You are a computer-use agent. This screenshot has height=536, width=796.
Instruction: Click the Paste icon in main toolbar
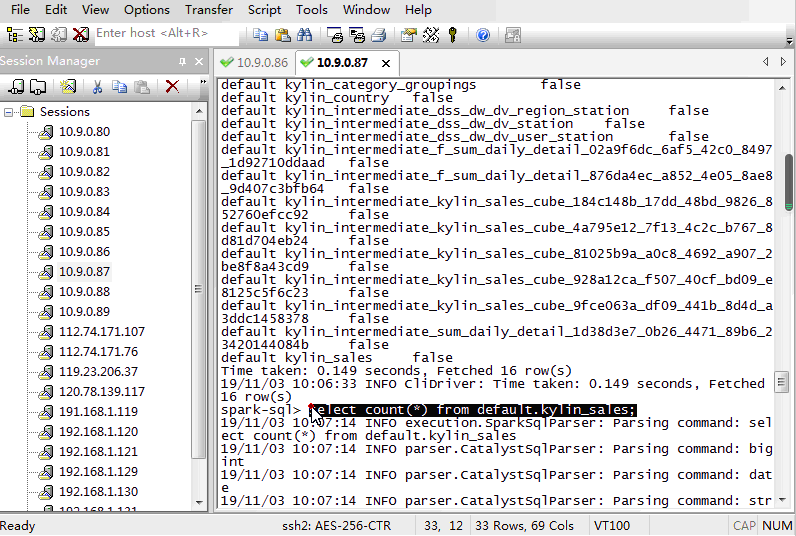point(281,35)
